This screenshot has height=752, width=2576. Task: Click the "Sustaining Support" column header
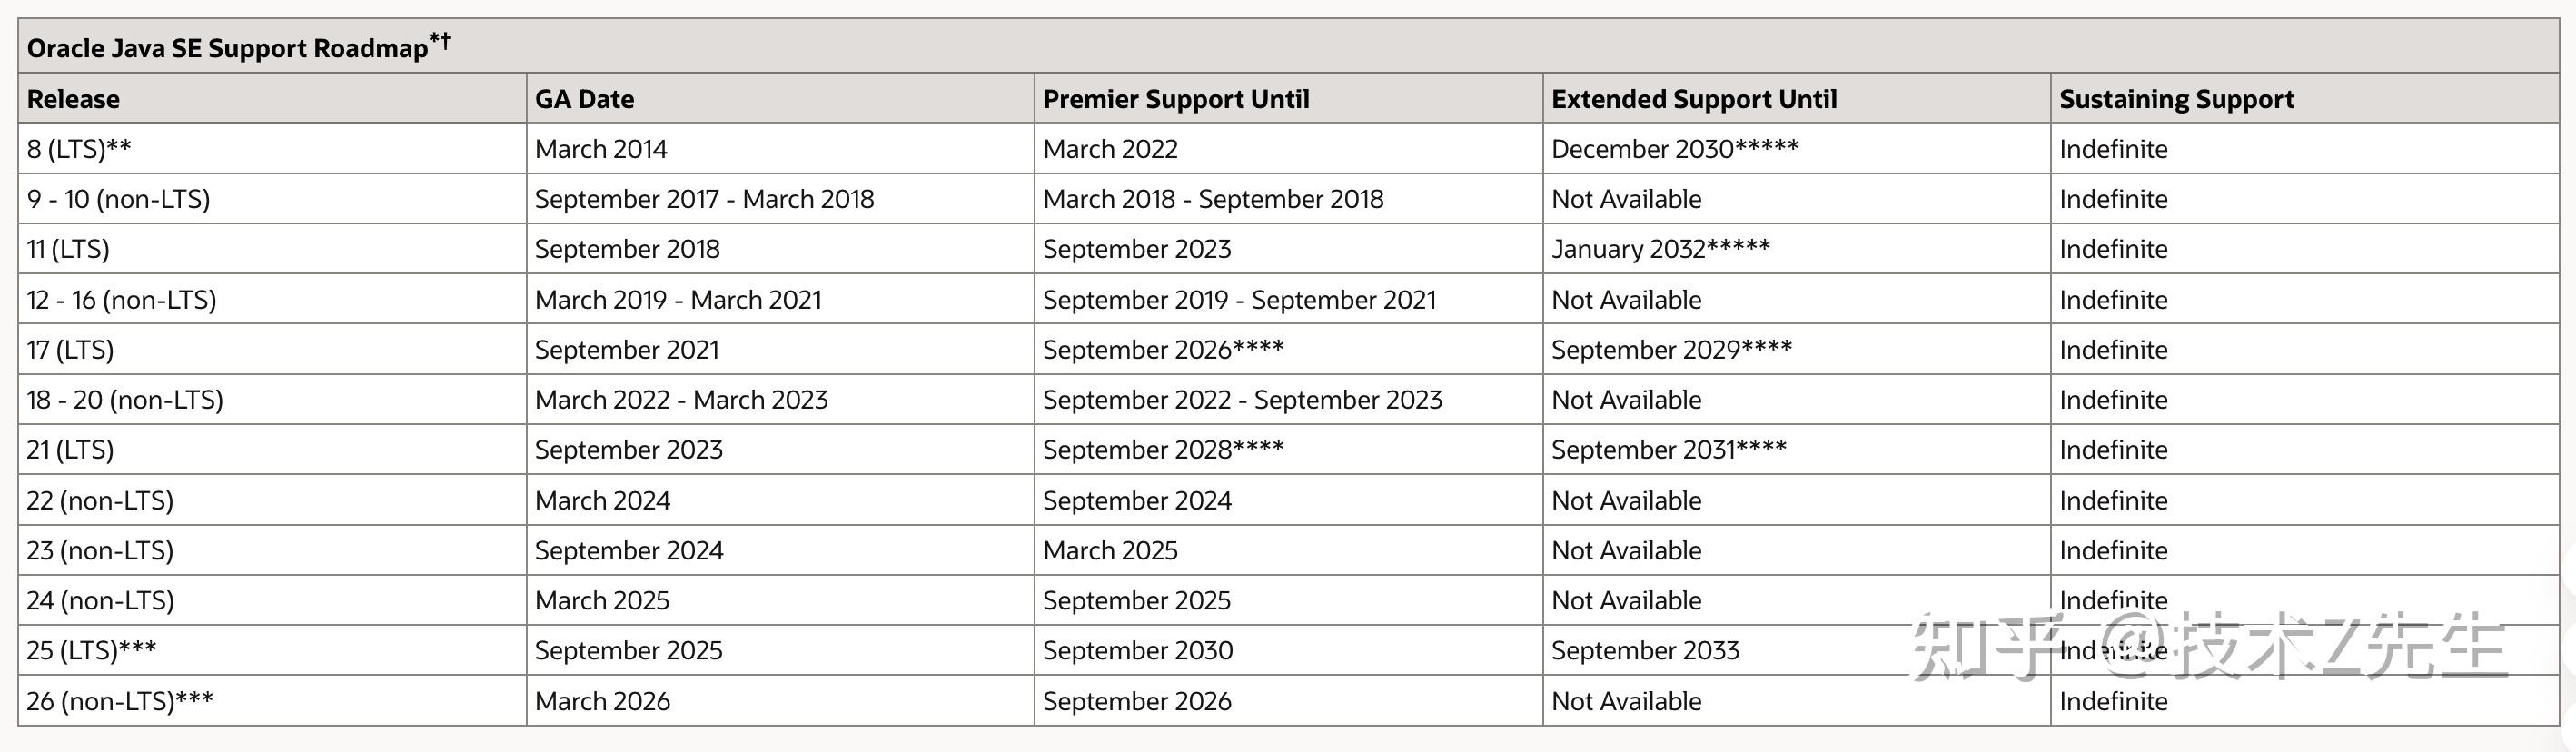2176,99
